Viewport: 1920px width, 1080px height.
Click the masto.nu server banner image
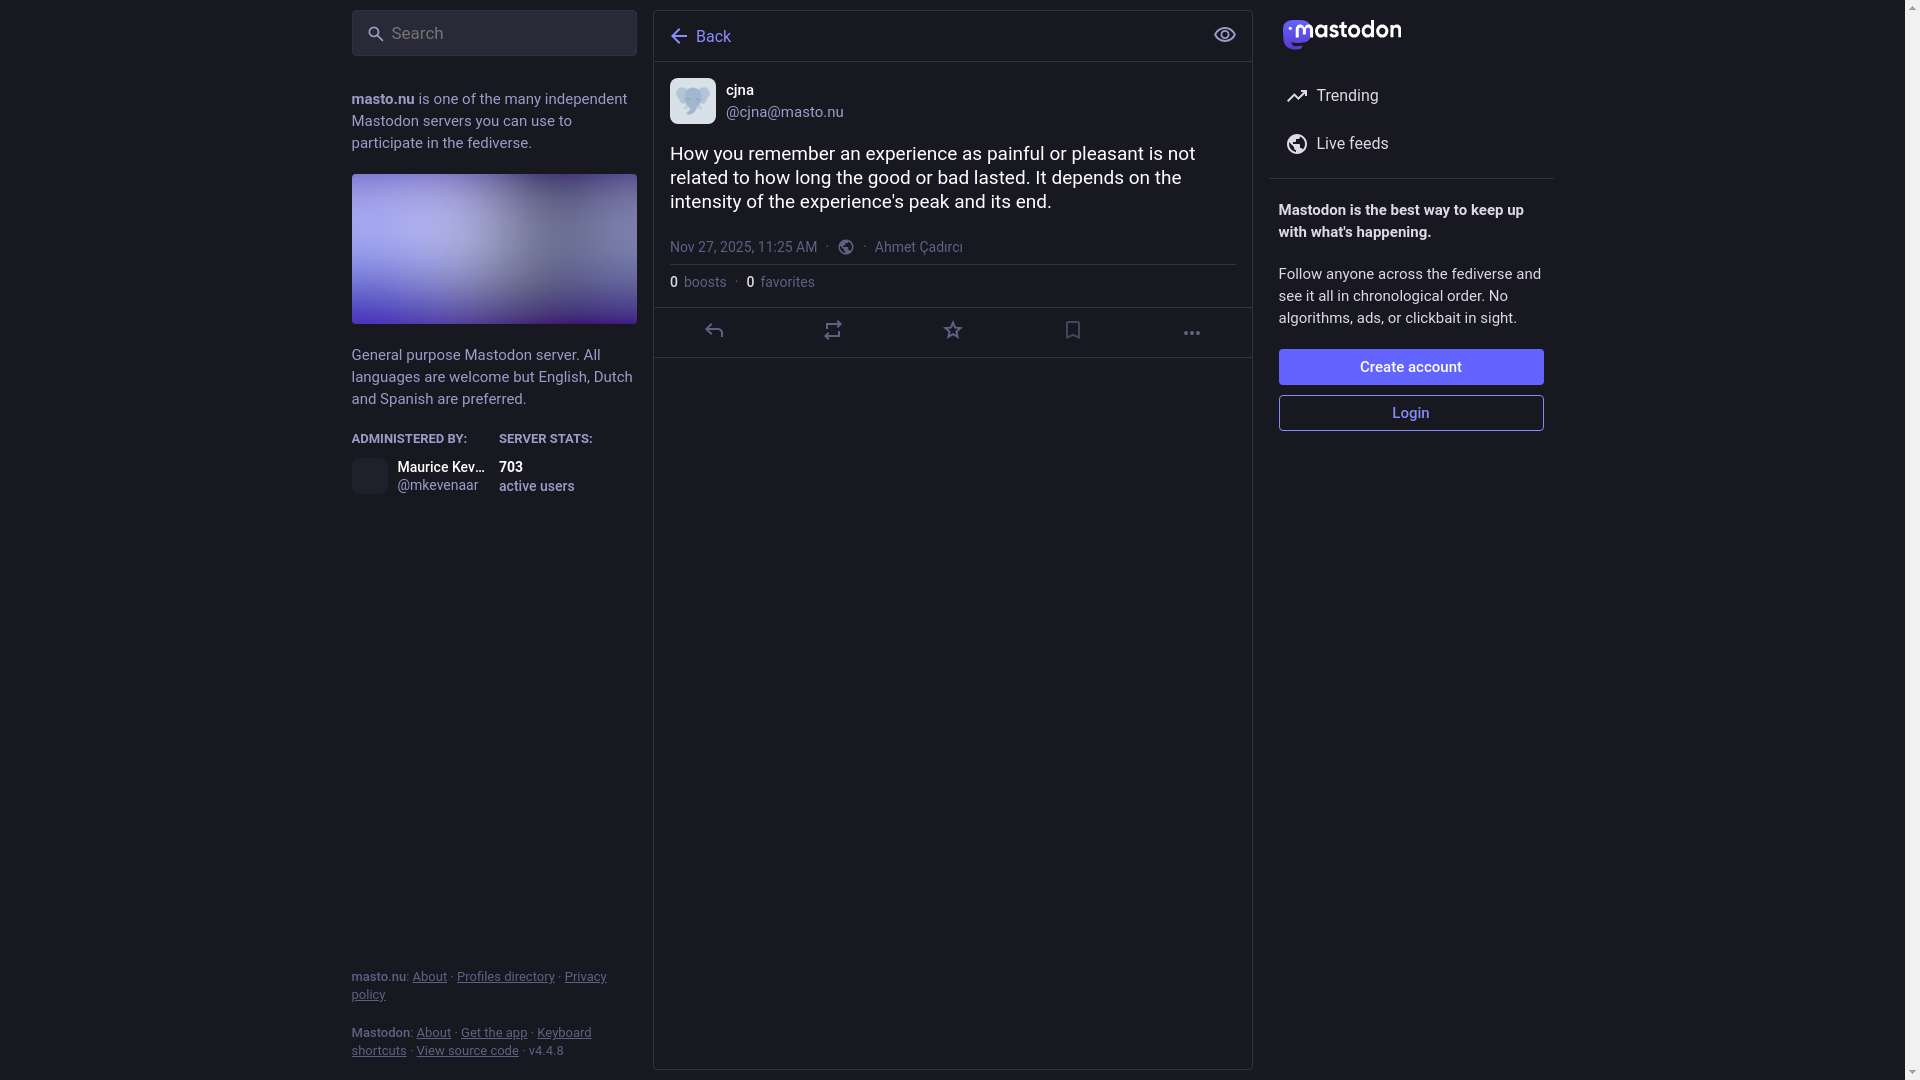click(x=494, y=249)
